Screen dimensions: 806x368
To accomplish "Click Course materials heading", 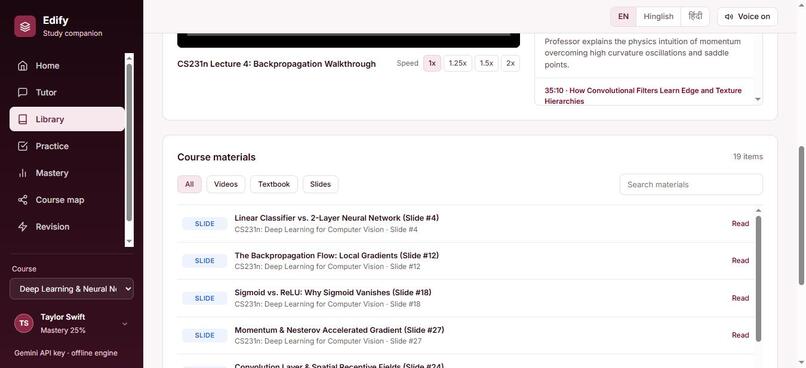I will [216, 157].
